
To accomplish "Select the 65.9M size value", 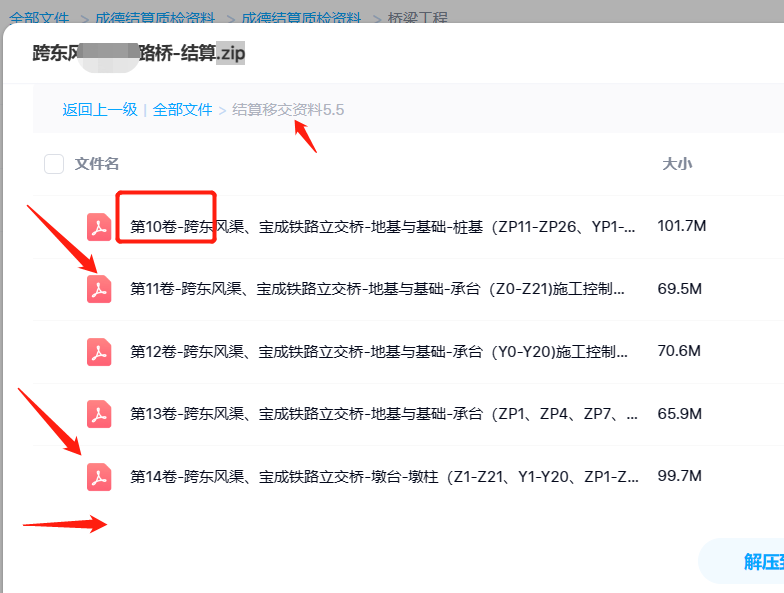I will 680,414.
